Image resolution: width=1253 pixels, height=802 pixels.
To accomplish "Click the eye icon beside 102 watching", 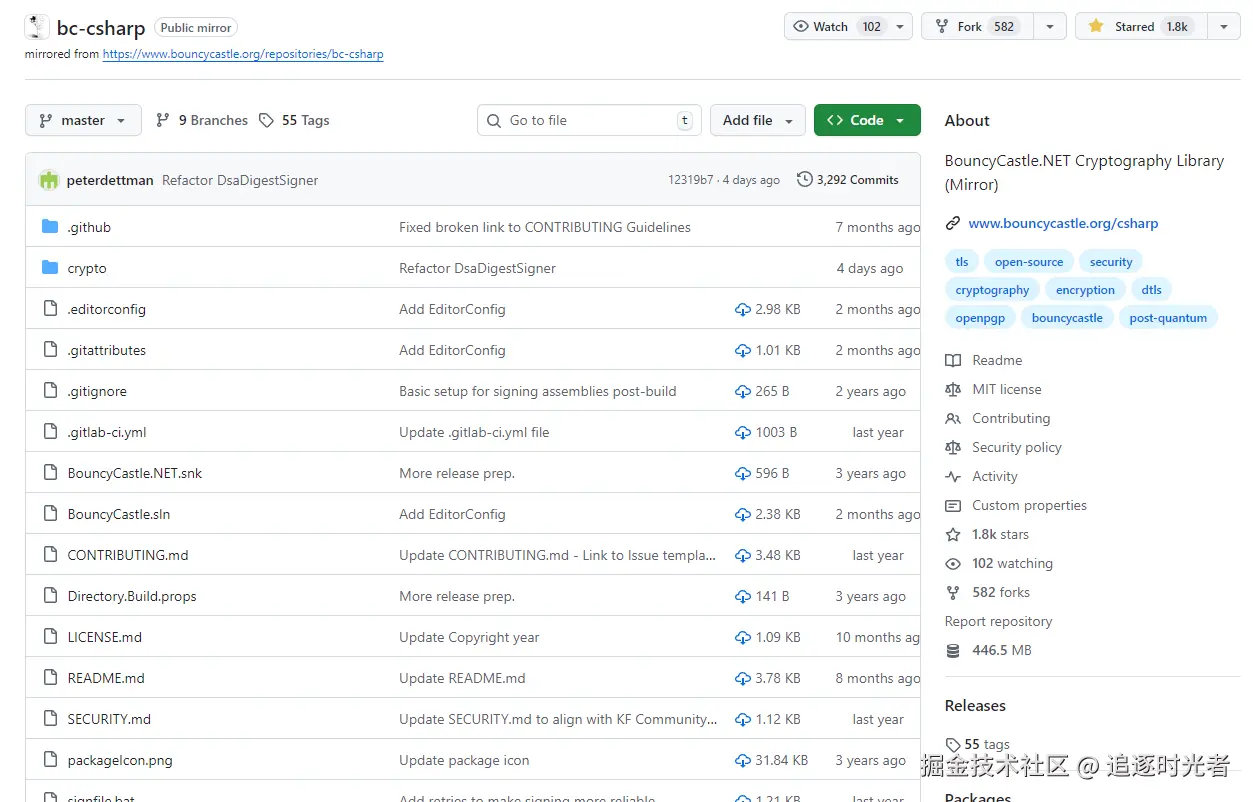I will click(953, 563).
